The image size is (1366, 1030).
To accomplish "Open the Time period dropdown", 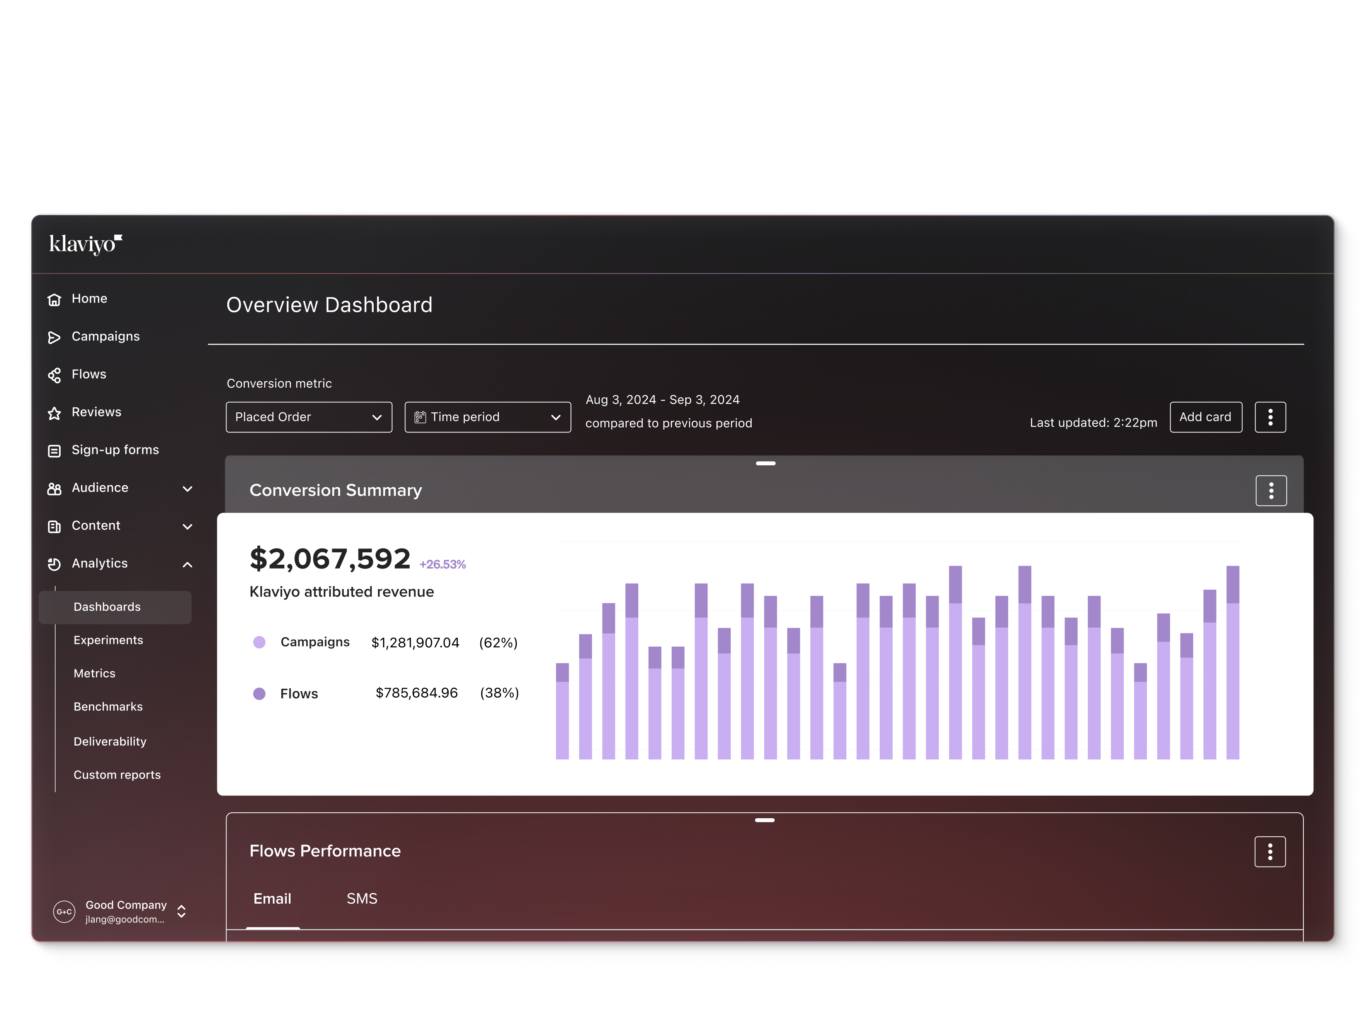I will (x=488, y=417).
